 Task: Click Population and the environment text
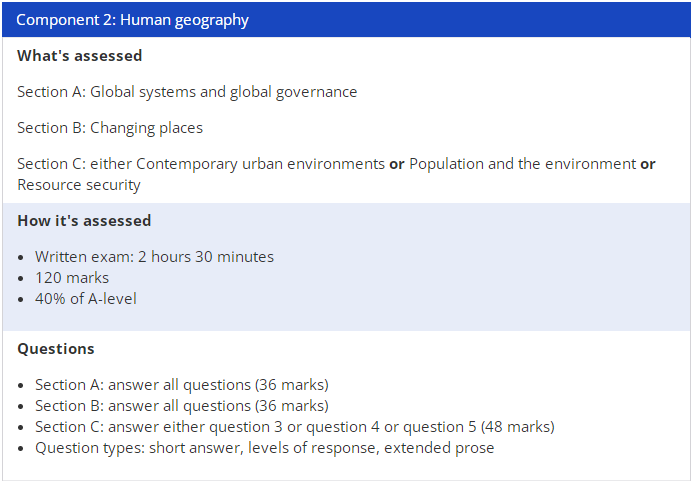point(522,164)
